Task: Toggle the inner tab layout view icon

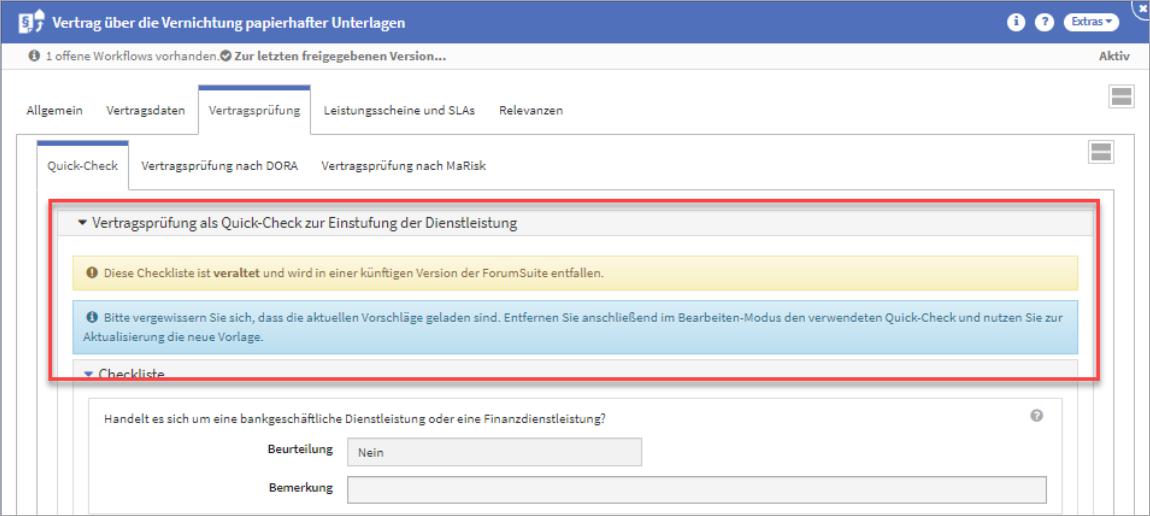Action: [1101, 152]
